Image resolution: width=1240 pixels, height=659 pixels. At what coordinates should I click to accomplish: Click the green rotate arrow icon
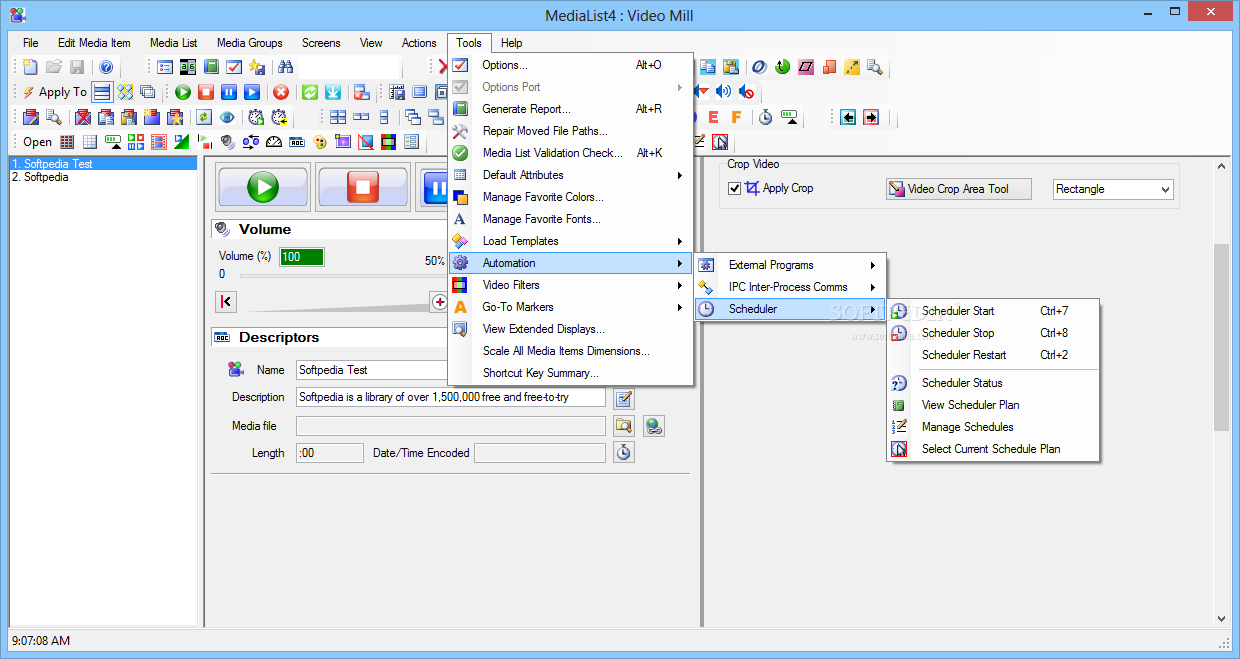point(782,67)
